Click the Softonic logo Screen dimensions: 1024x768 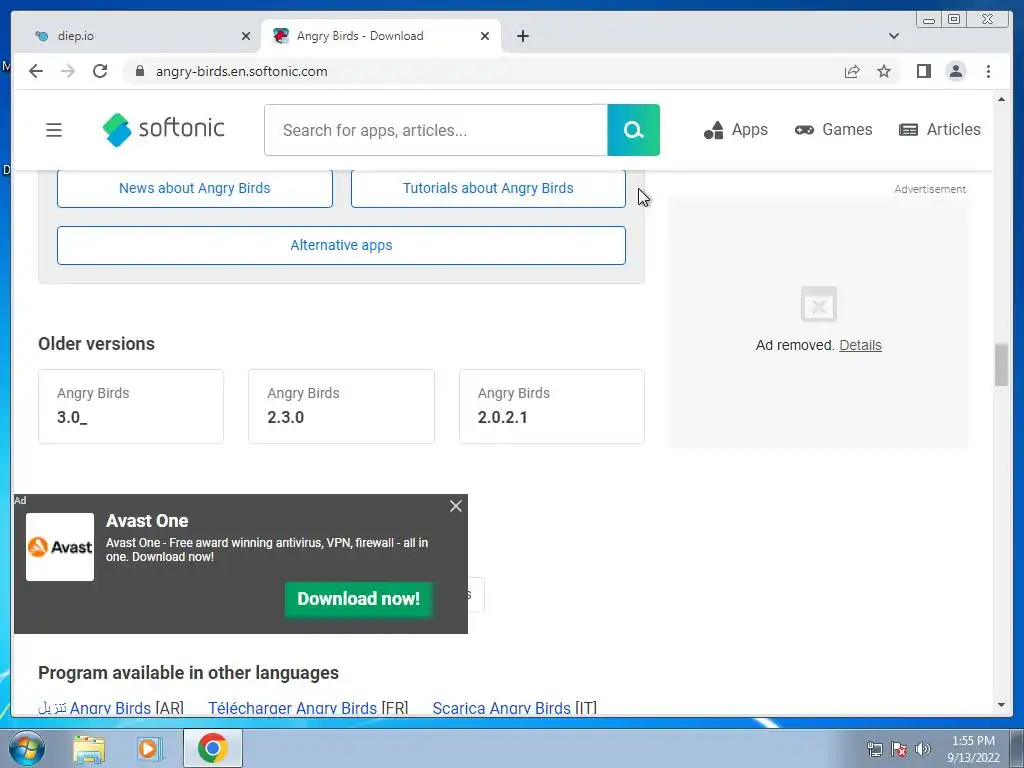coord(163,129)
